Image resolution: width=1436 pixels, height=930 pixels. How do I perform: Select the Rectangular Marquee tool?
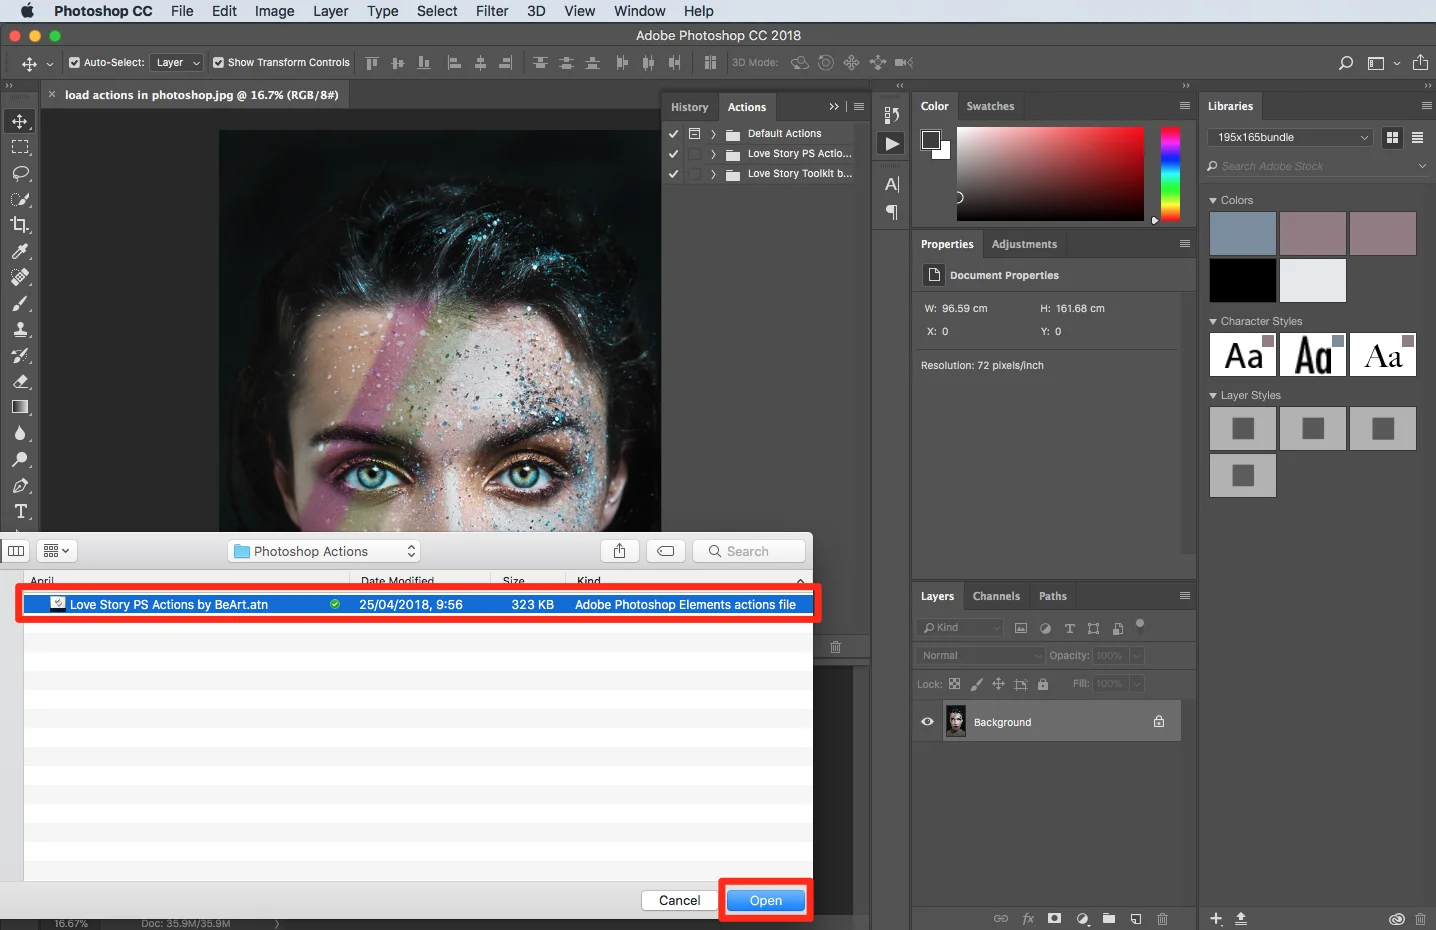[20, 147]
